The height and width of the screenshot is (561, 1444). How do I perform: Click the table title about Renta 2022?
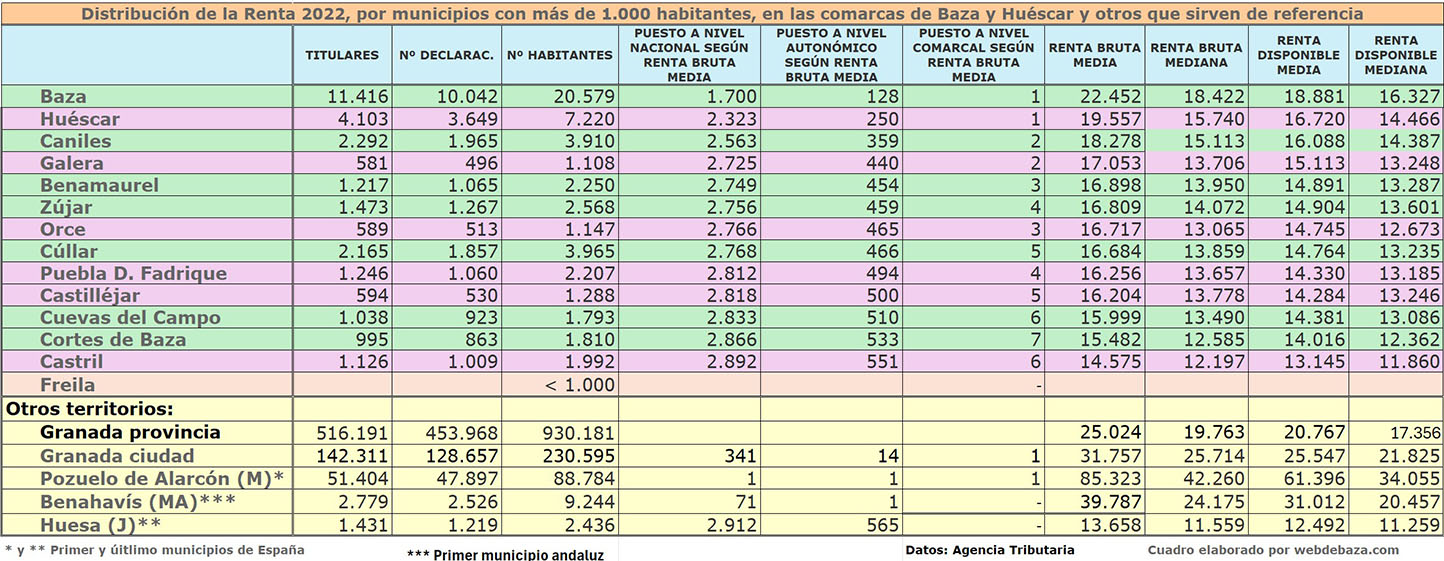click(x=721, y=14)
